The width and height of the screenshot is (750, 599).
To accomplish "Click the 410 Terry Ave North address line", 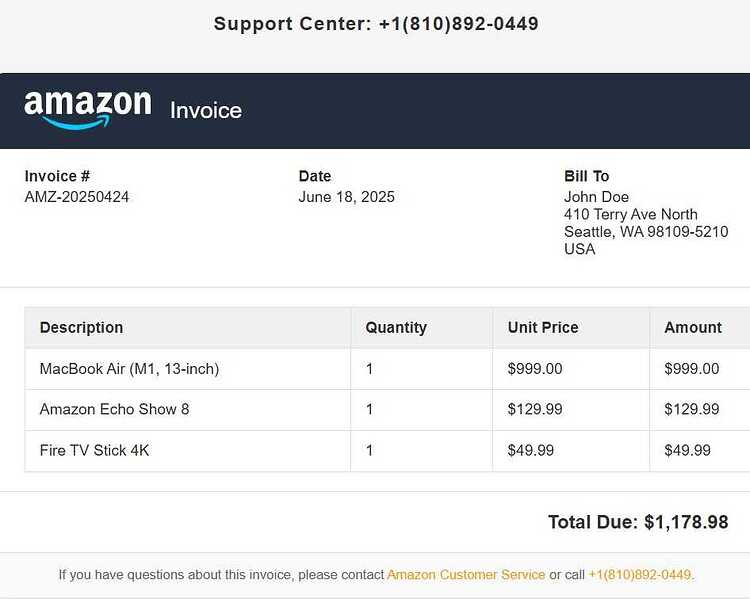I will 631,214.
